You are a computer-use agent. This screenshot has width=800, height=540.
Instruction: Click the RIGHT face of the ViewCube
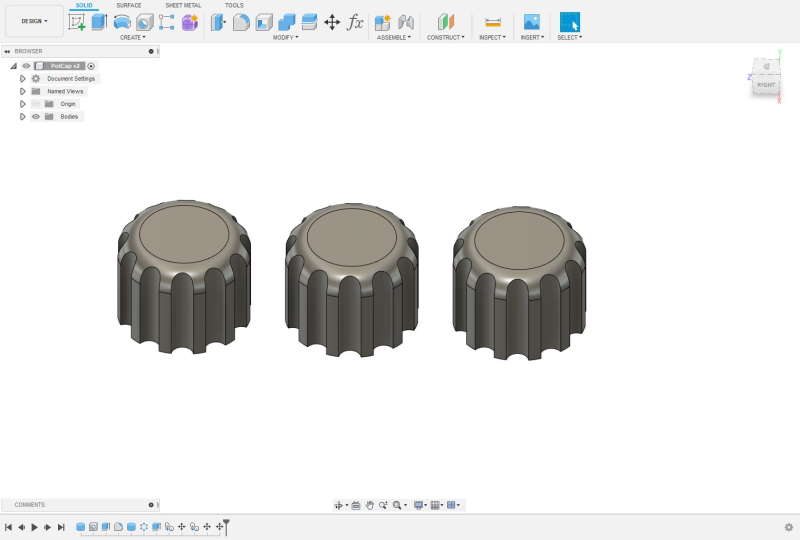[x=766, y=85]
